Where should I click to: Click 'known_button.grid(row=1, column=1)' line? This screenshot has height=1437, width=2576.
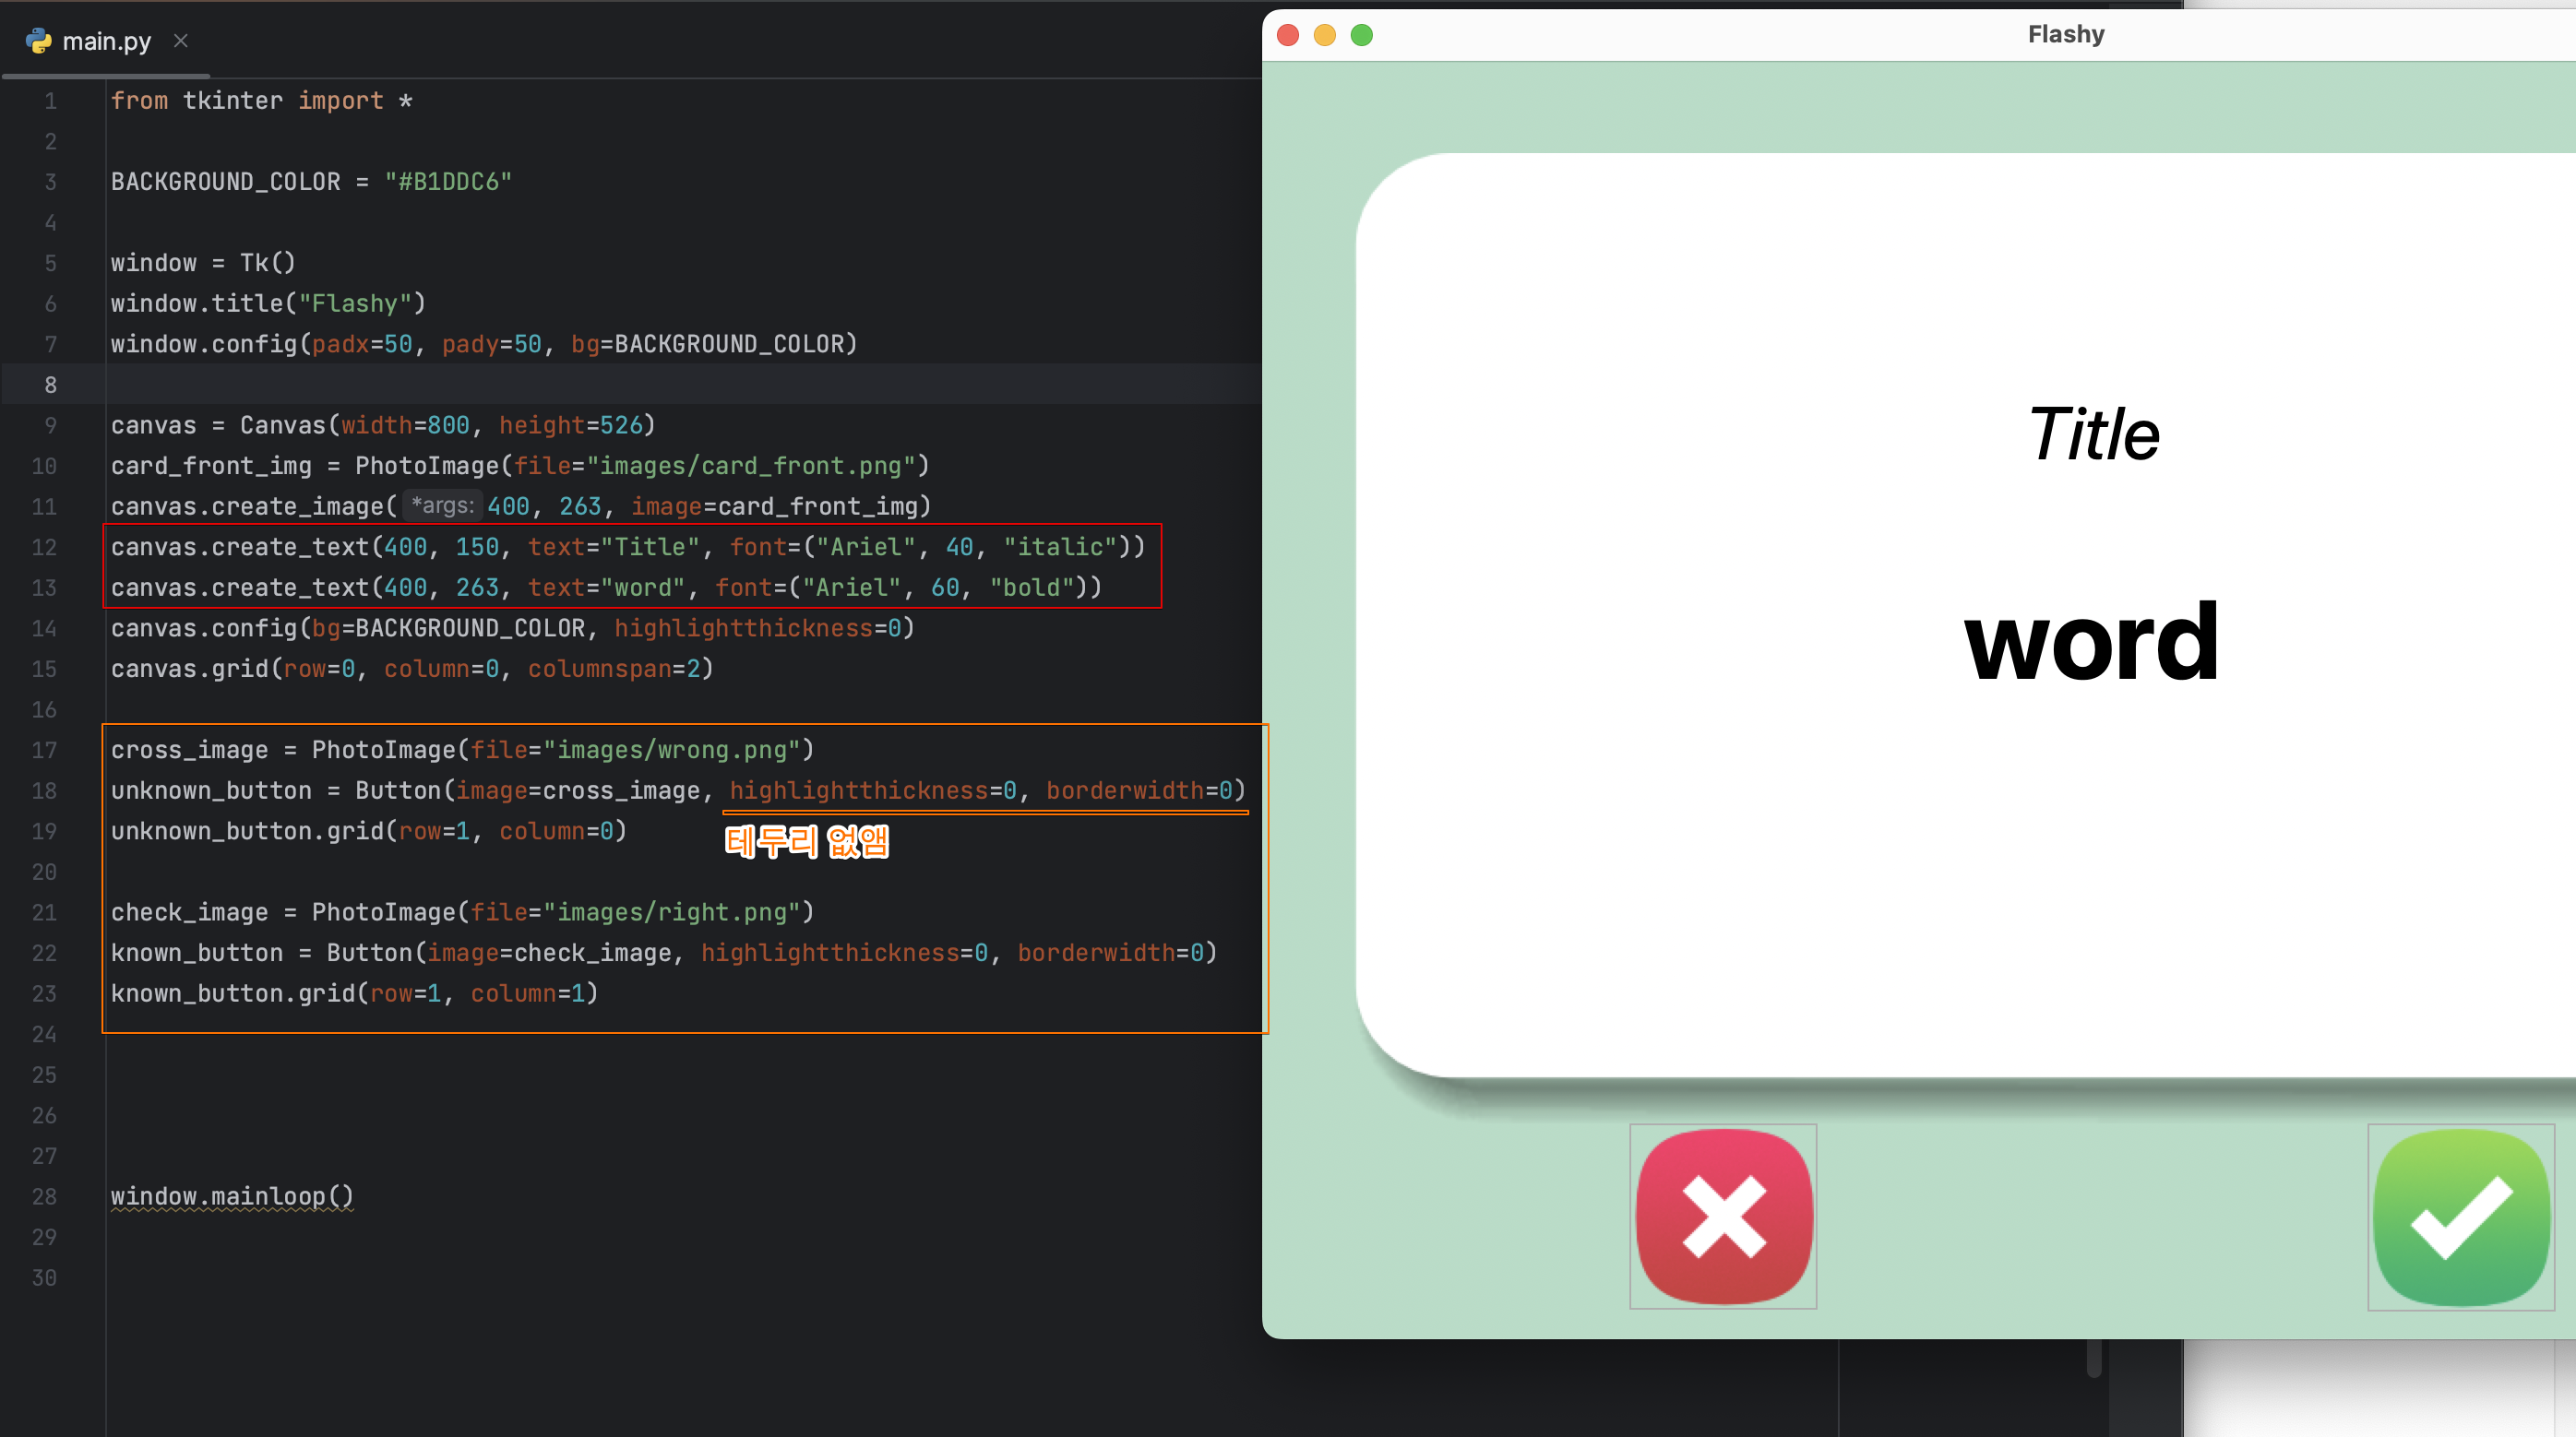tap(355, 993)
